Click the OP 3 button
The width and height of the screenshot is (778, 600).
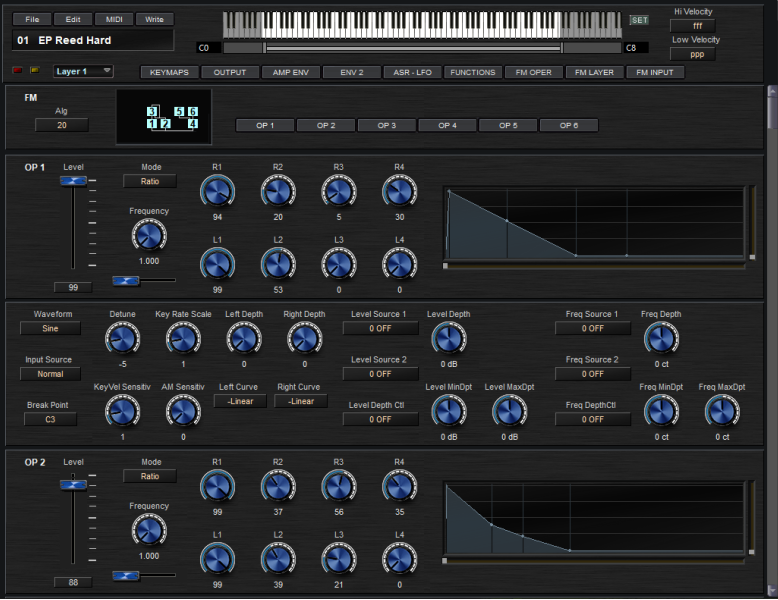(387, 125)
